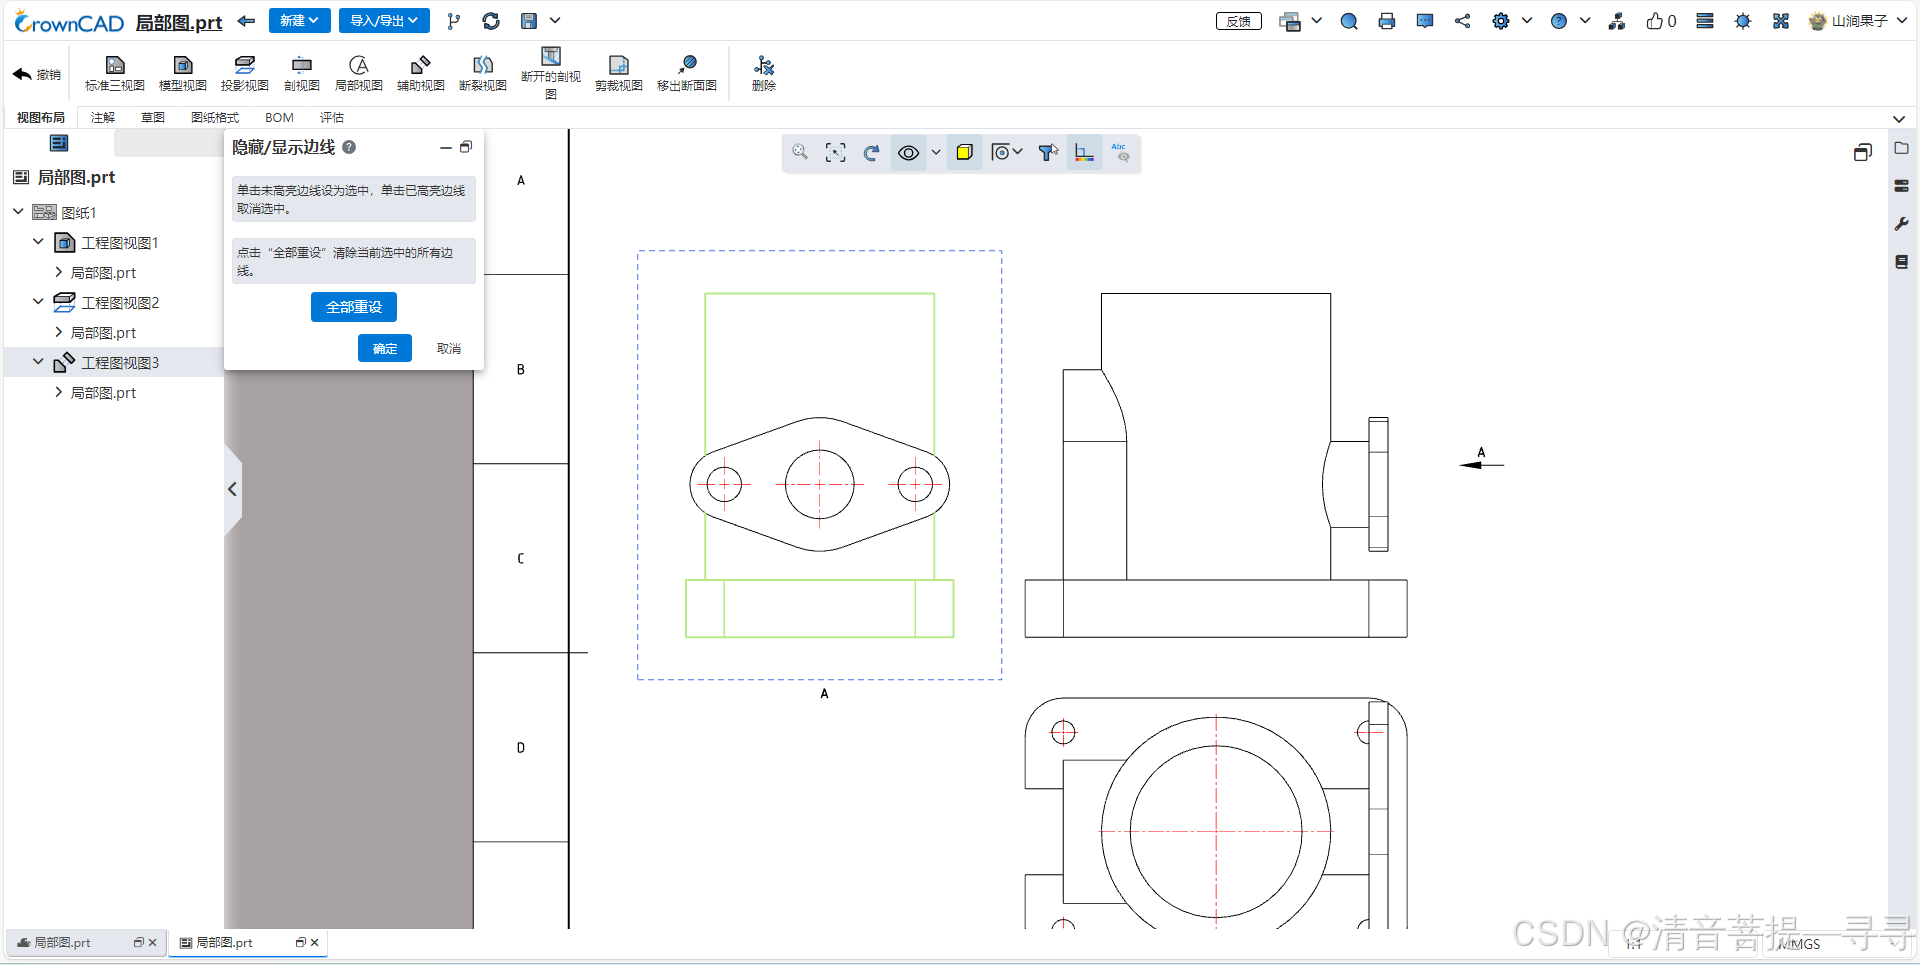The image size is (1920, 965).
Task: Toggle the three-bar list icon in top bar
Action: click(1705, 21)
